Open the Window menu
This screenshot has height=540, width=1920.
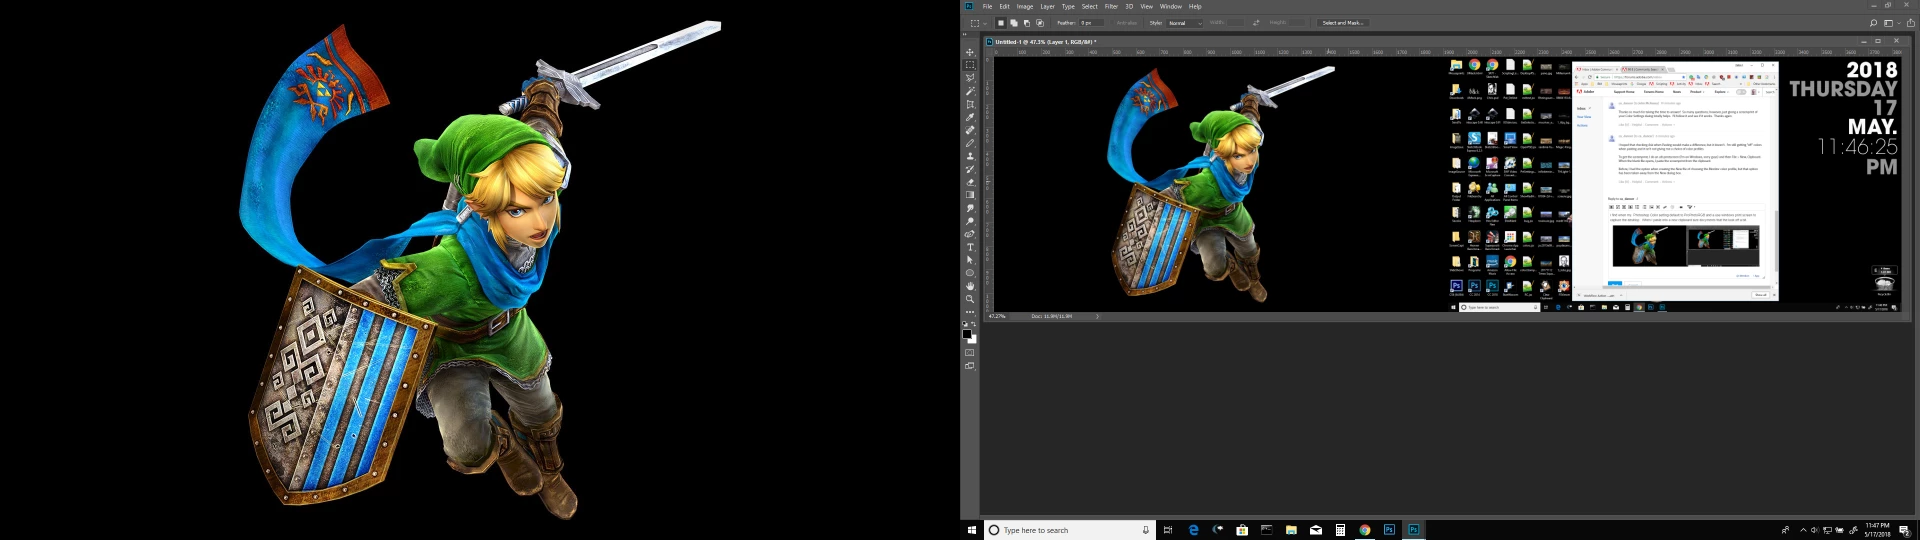tap(1171, 6)
